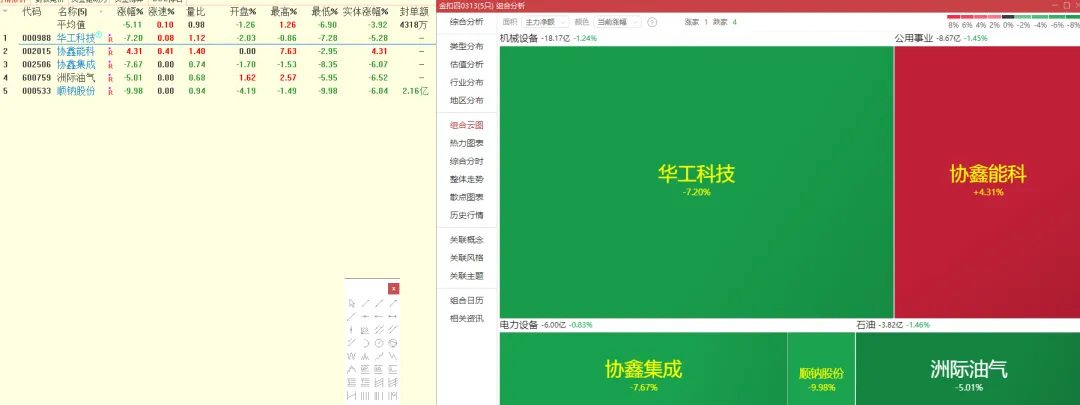1080x405 pixels.
Task: Open the 主力净额 area dropdown
Action: (545, 22)
